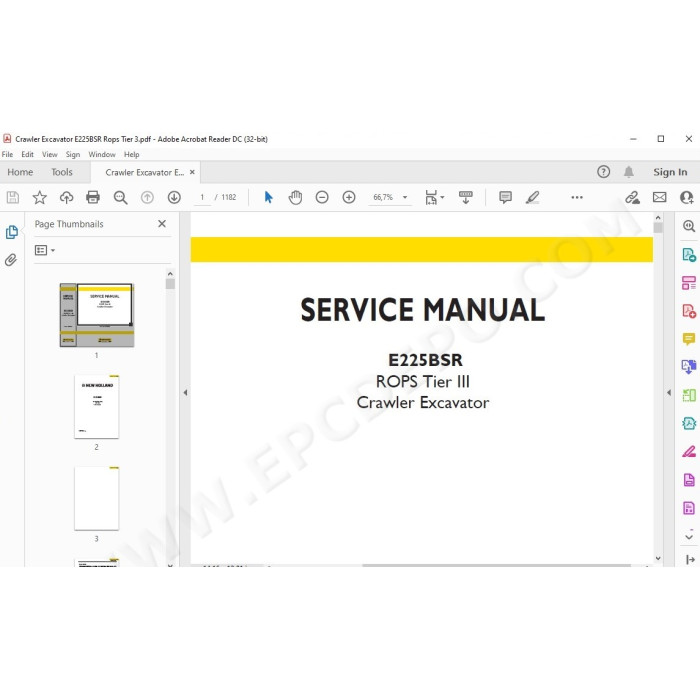Open the Compress PDF tool

click(689, 423)
